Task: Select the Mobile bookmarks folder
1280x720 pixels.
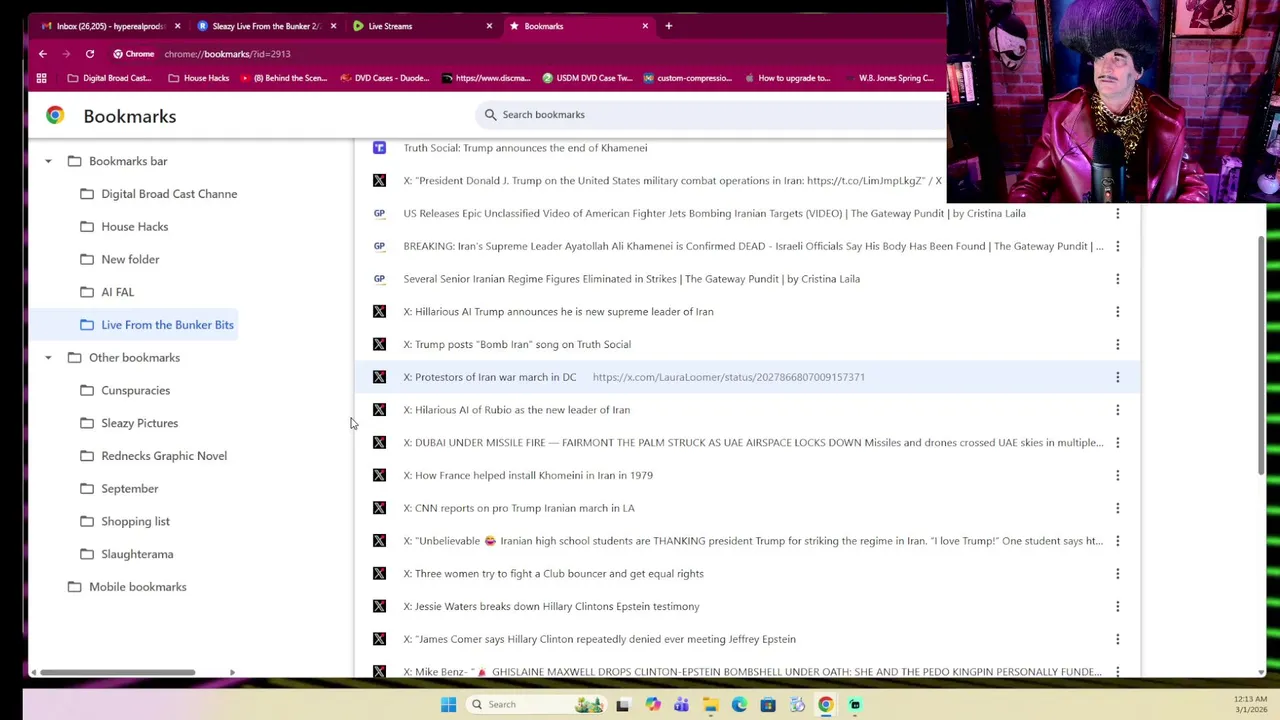Action: (x=127, y=587)
